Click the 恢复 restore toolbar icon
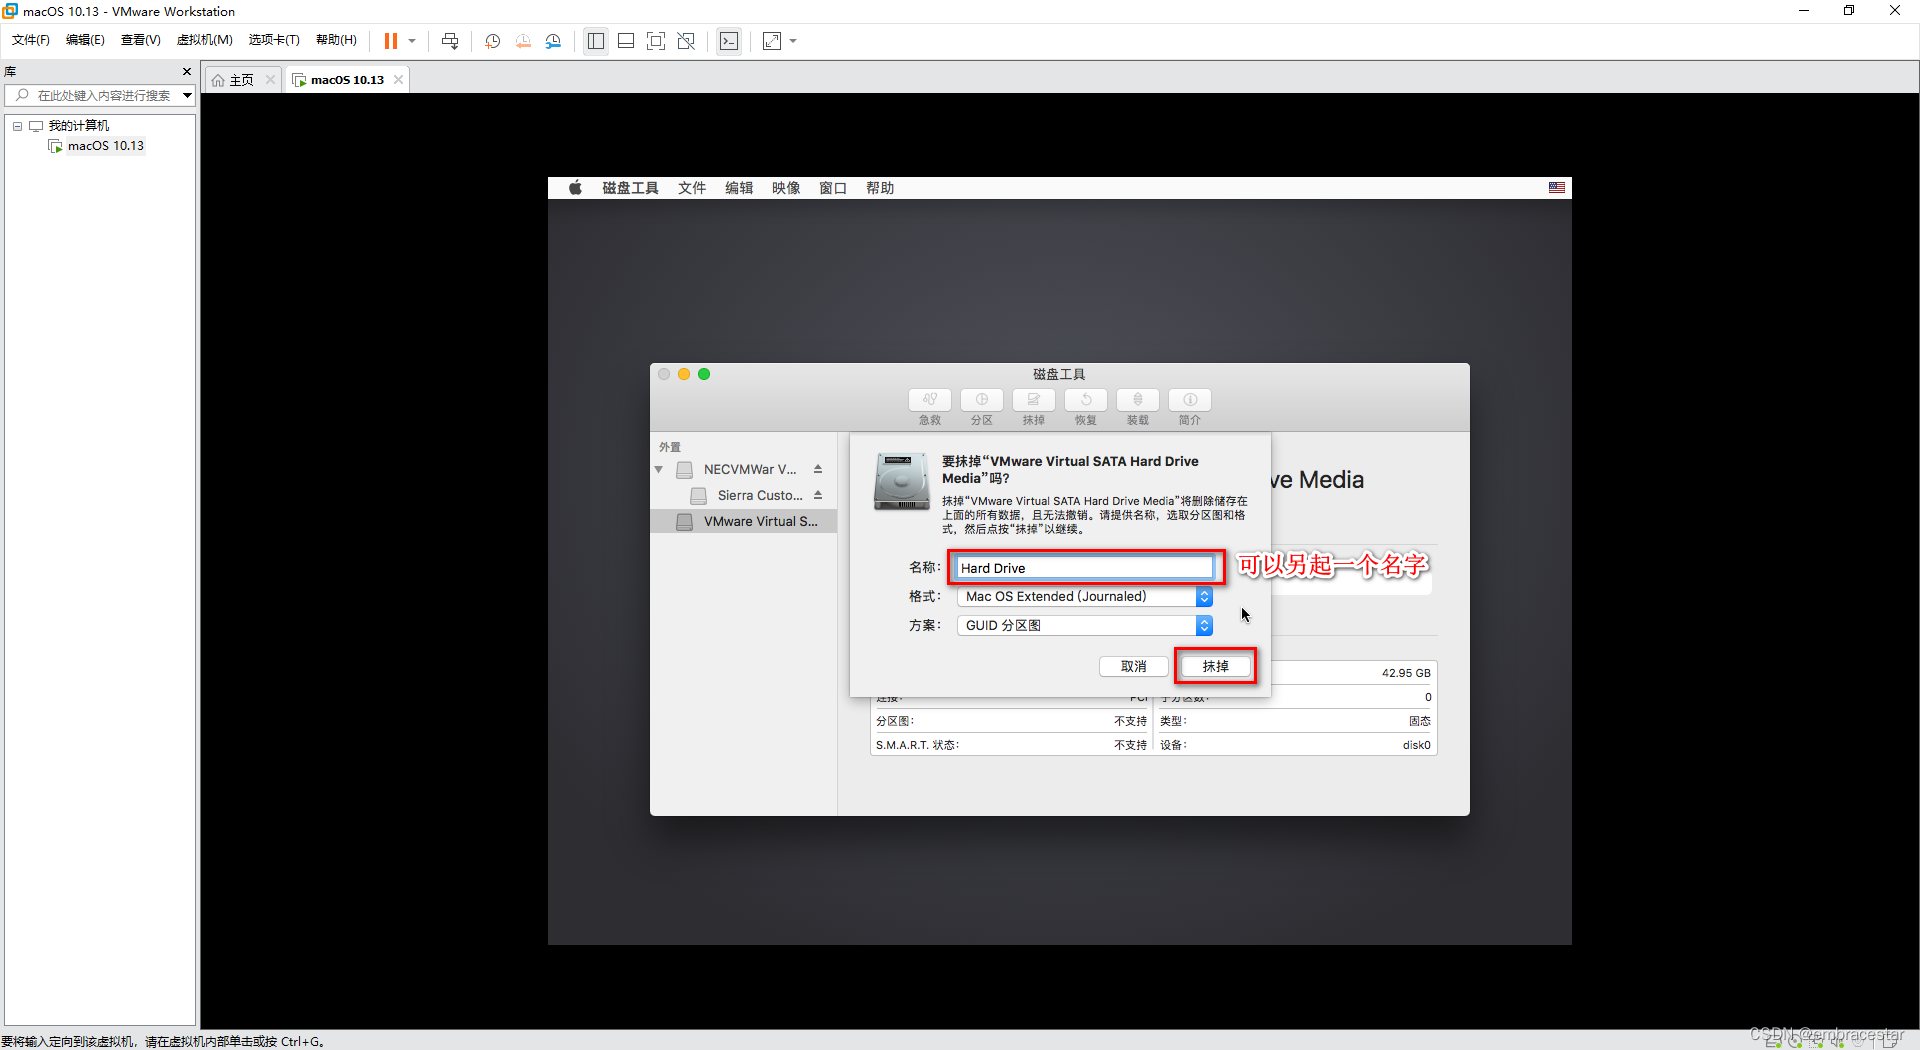 coord(1086,400)
